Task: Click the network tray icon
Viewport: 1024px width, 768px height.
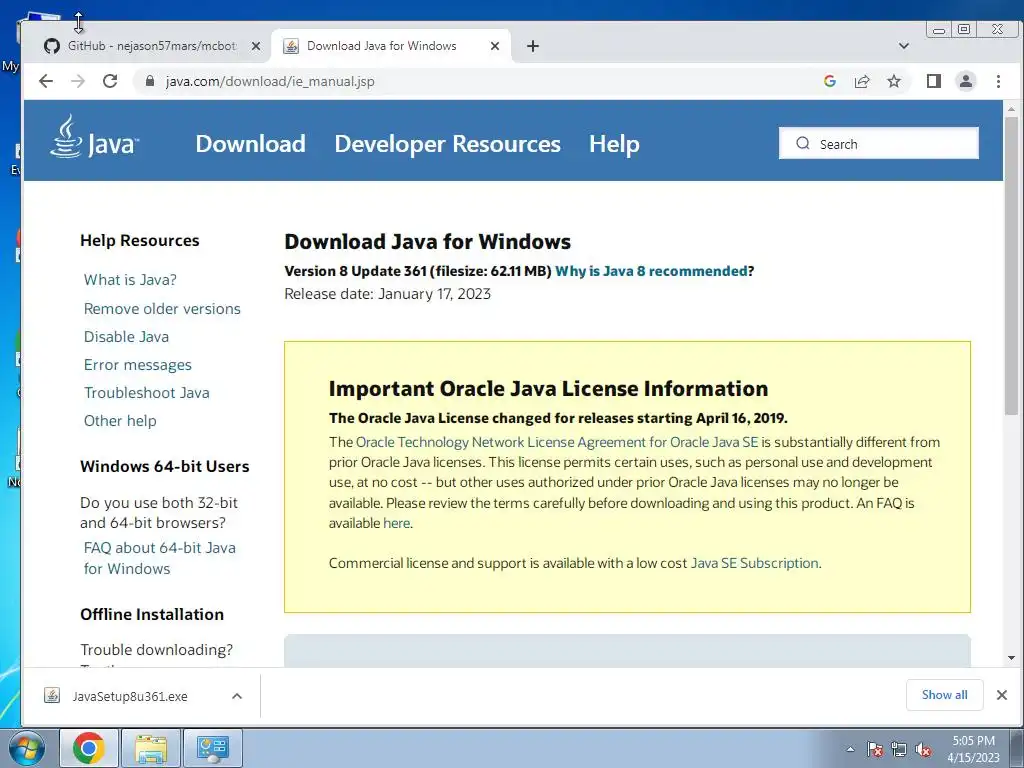Action: click(899, 750)
